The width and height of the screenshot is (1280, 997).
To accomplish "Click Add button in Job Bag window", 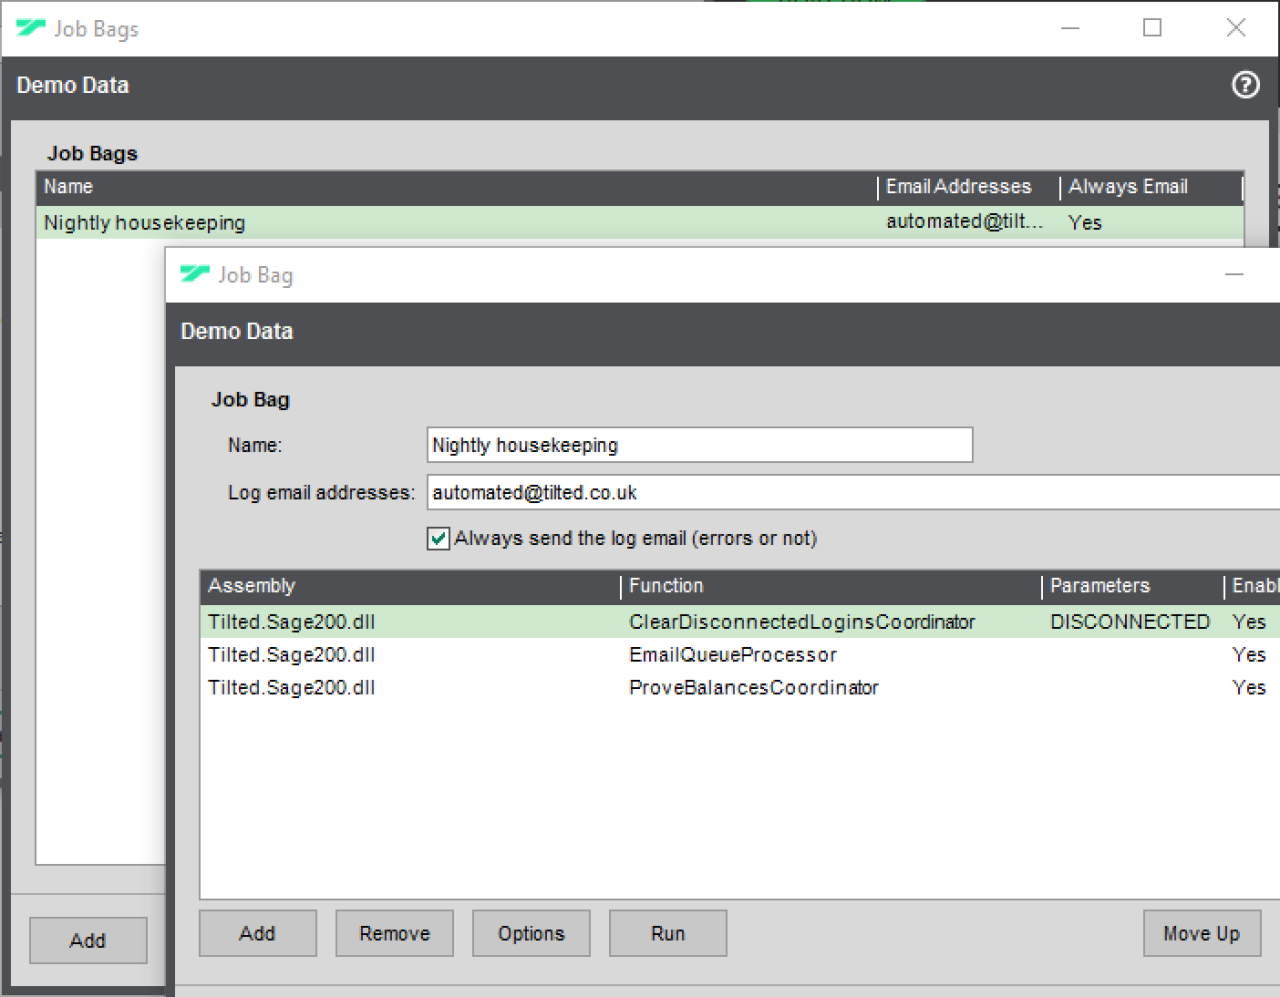I will pos(258,933).
